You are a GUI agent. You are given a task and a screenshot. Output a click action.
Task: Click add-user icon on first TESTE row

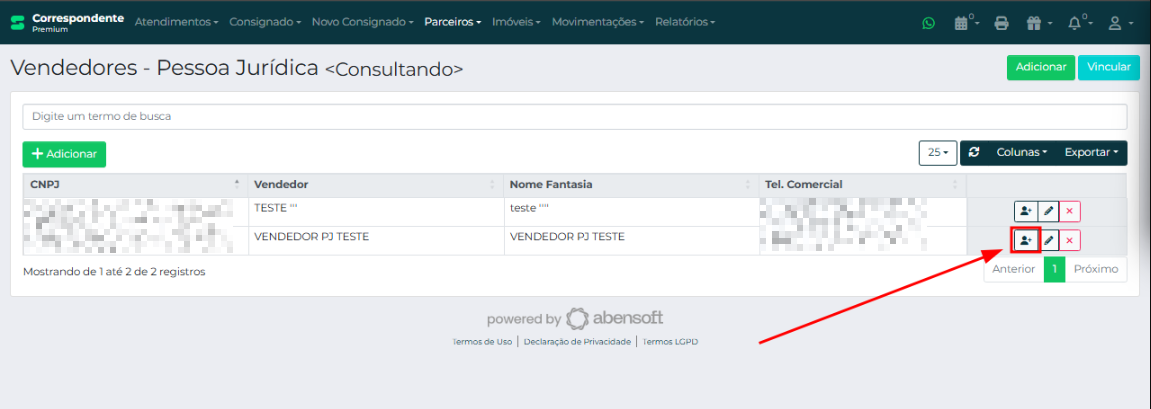click(1026, 212)
